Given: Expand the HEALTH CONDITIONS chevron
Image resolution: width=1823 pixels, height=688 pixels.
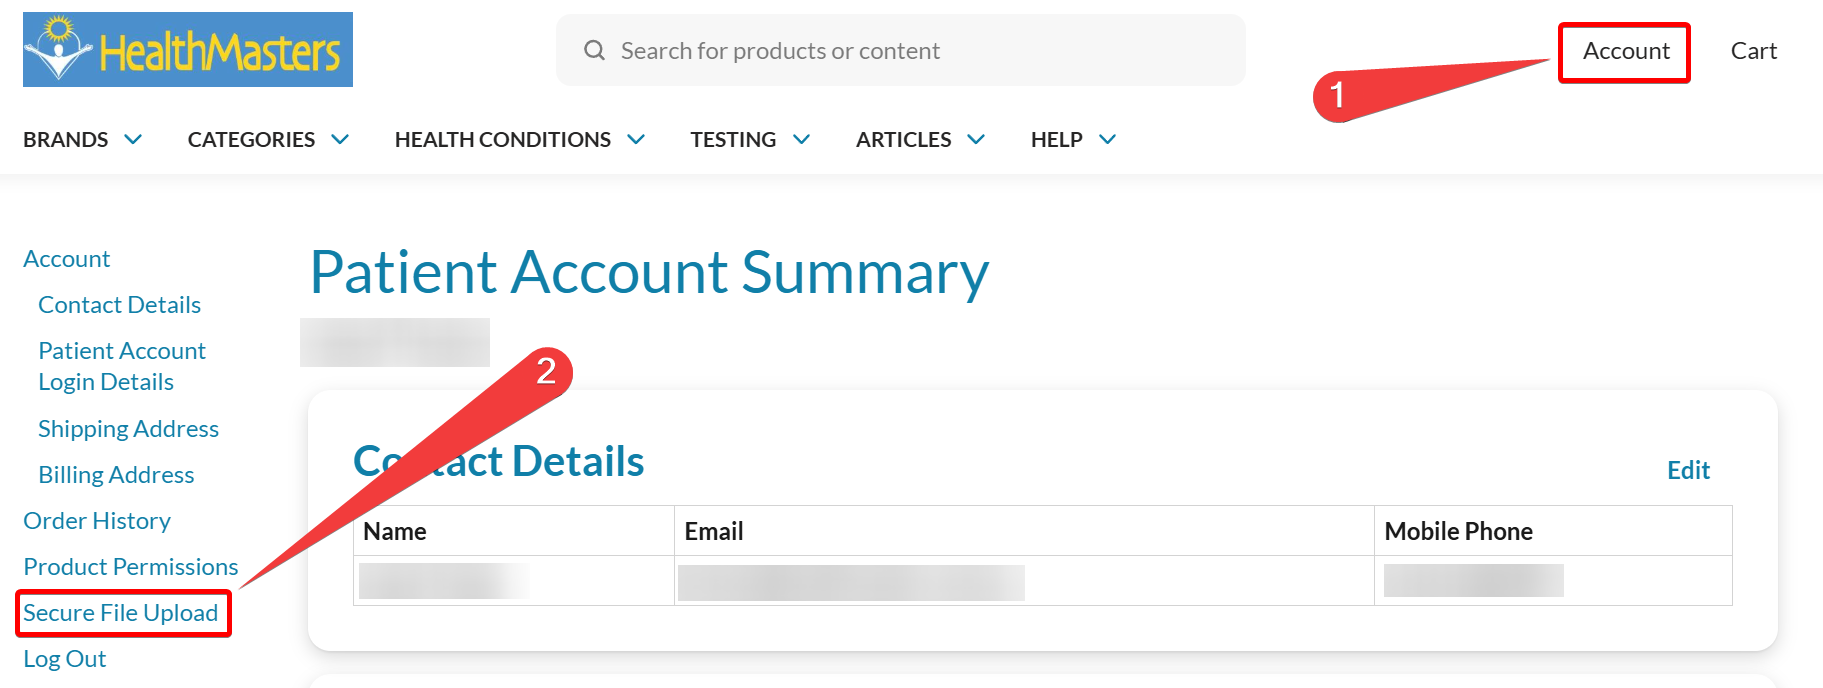Looking at the screenshot, I should (x=636, y=139).
